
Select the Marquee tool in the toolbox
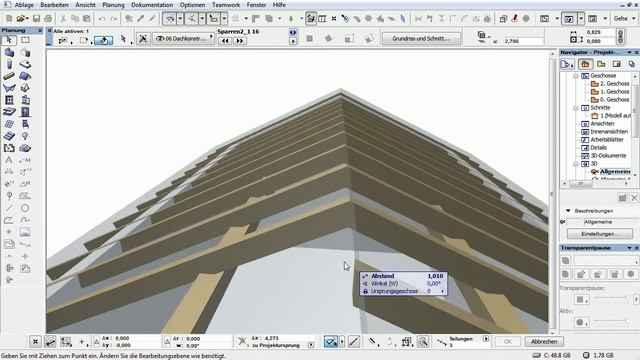point(25,40)
